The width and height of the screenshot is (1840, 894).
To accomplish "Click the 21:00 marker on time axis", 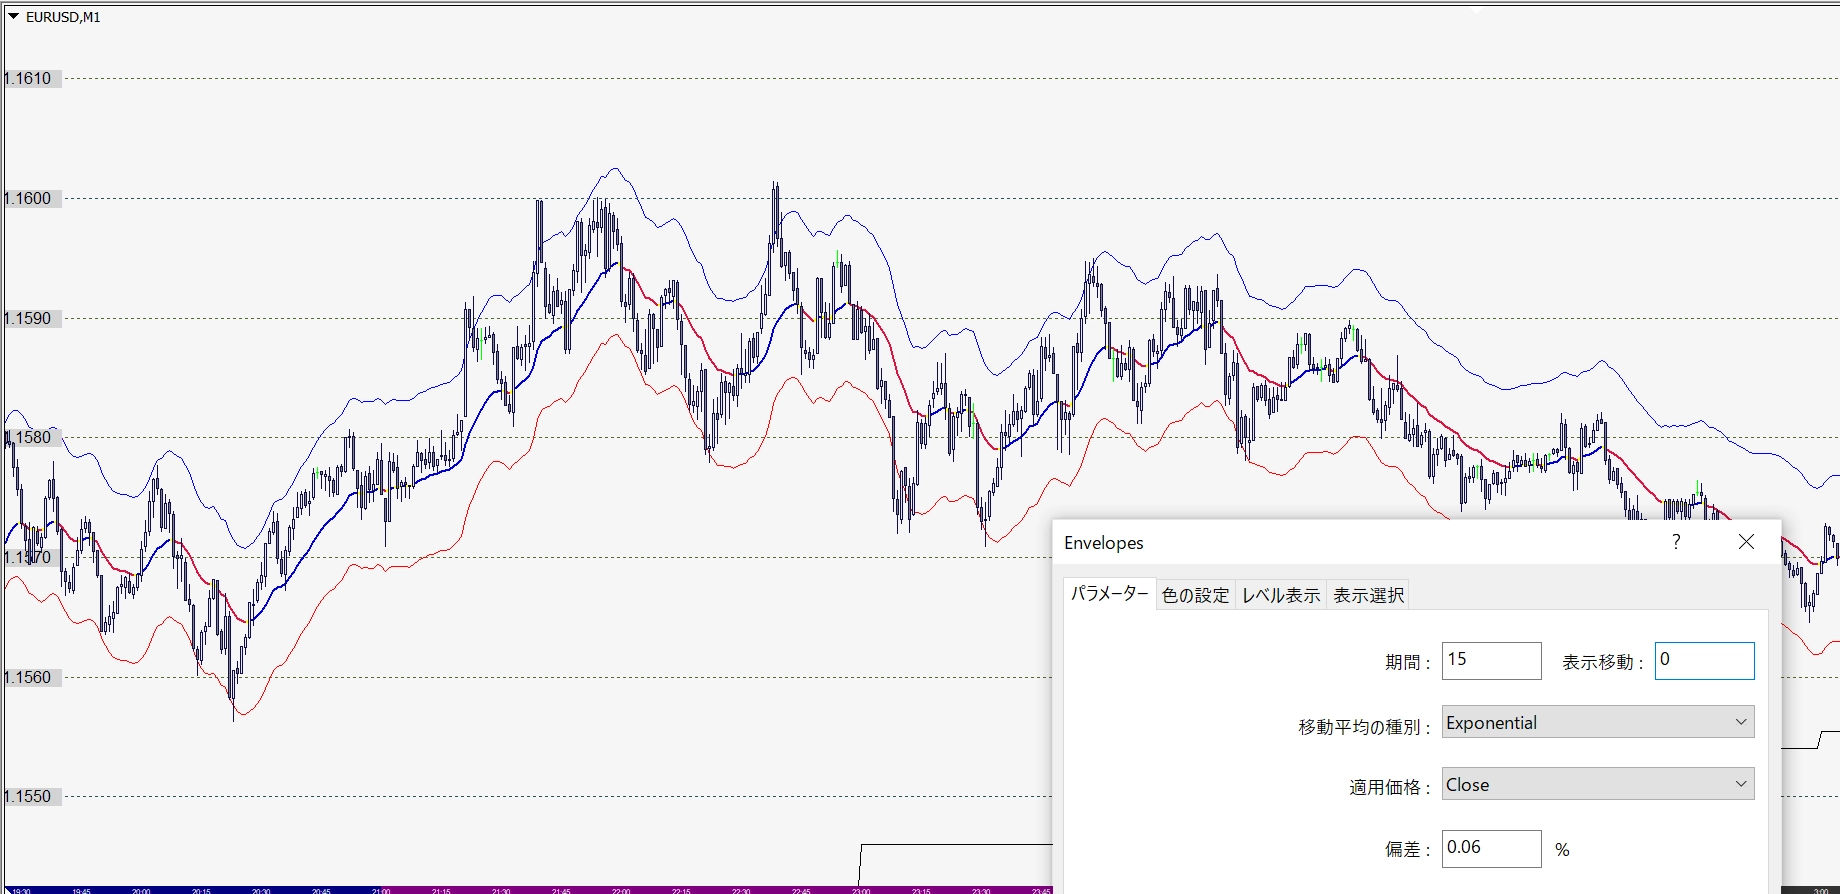I will point(381,890).
